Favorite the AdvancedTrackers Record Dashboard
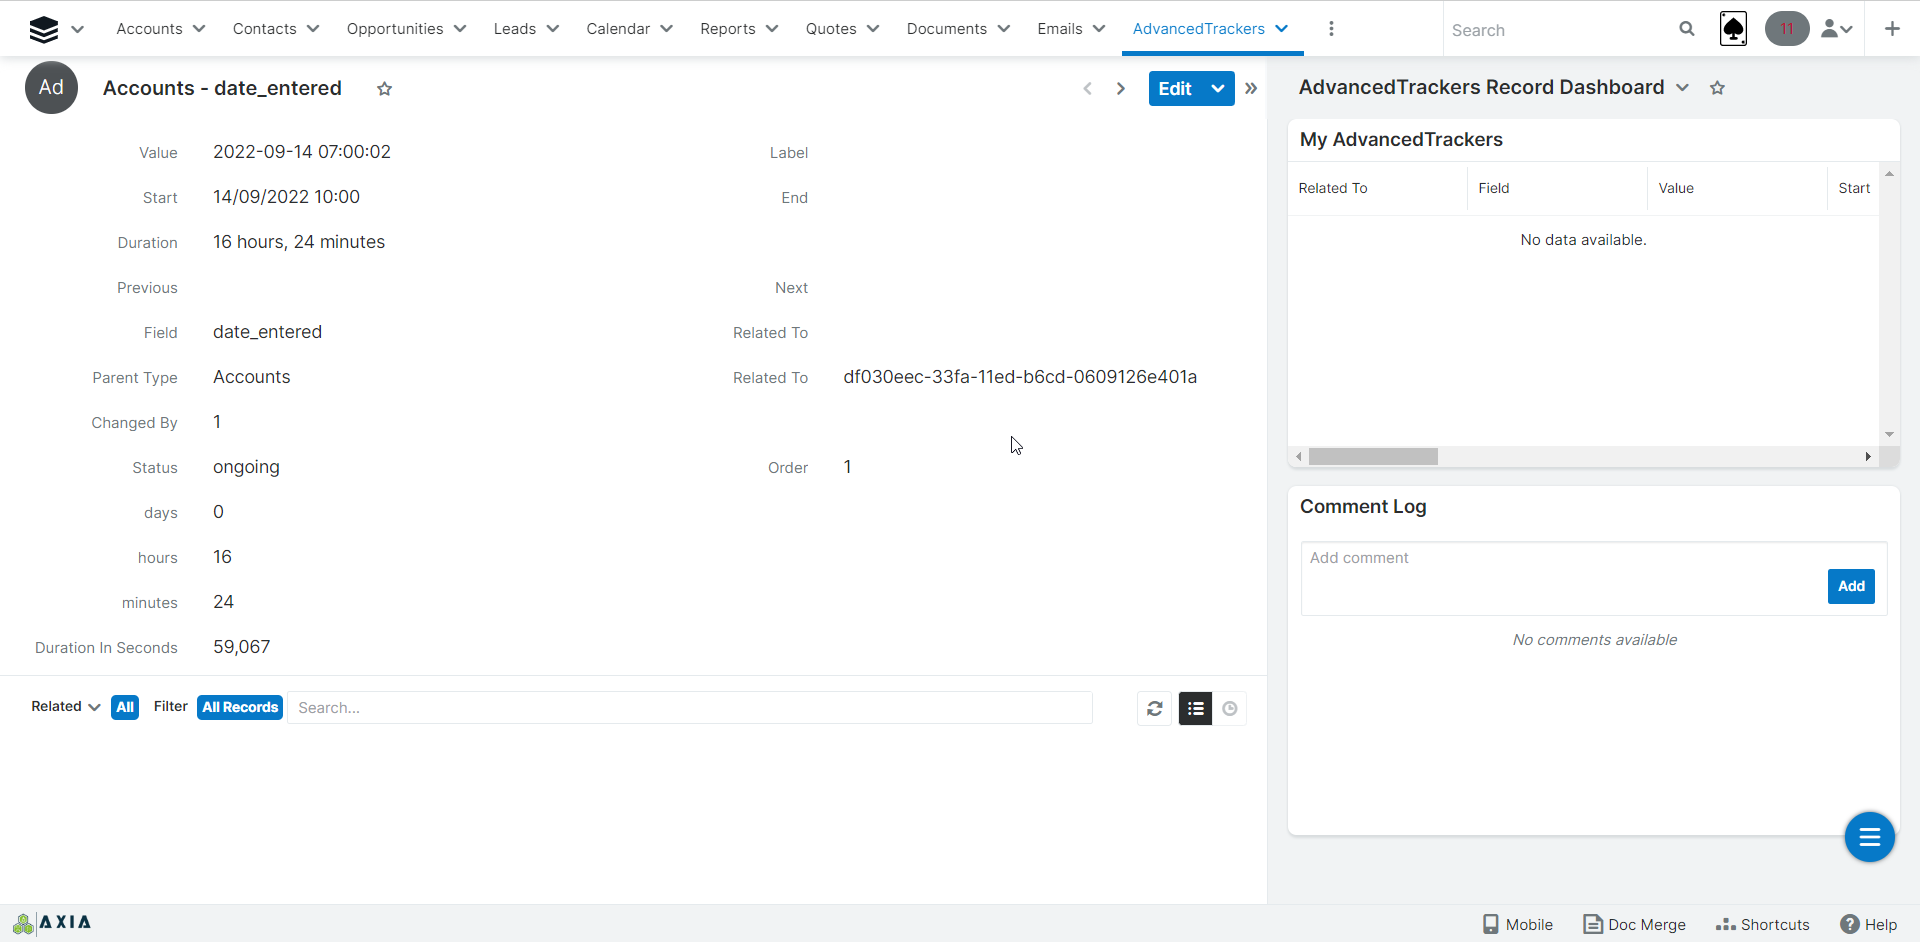Viewport: 1920px width, 942px height. click(x=1718, y=88)
